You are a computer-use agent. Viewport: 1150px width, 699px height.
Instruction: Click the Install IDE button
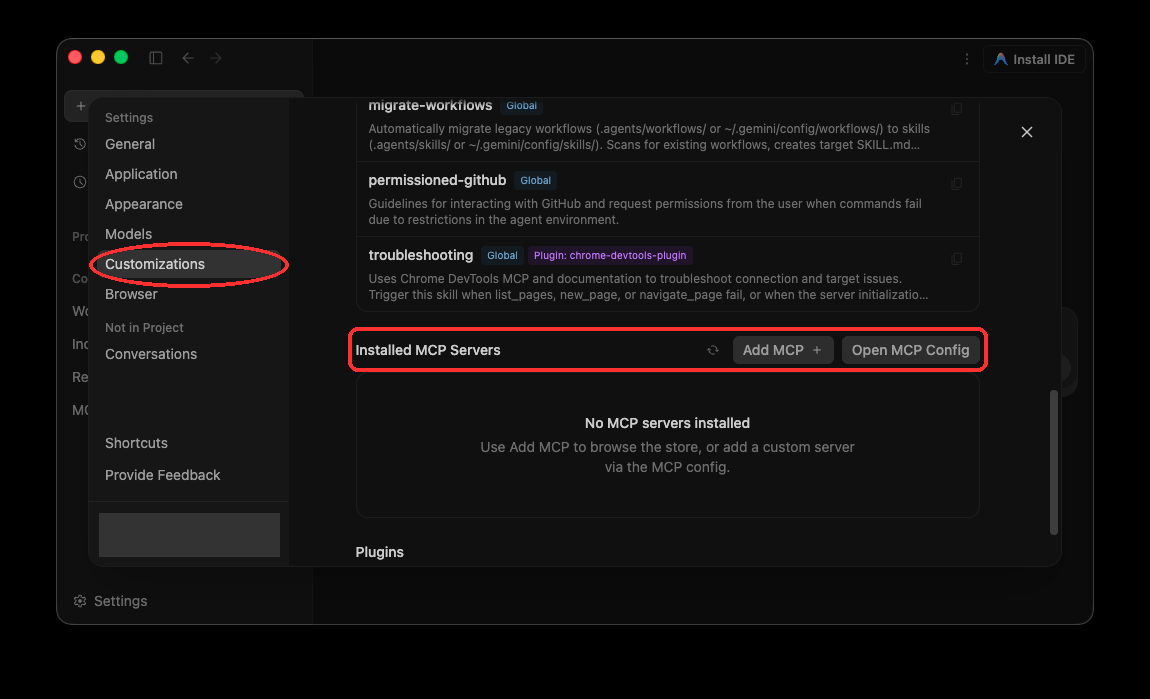pos(1034,59)
